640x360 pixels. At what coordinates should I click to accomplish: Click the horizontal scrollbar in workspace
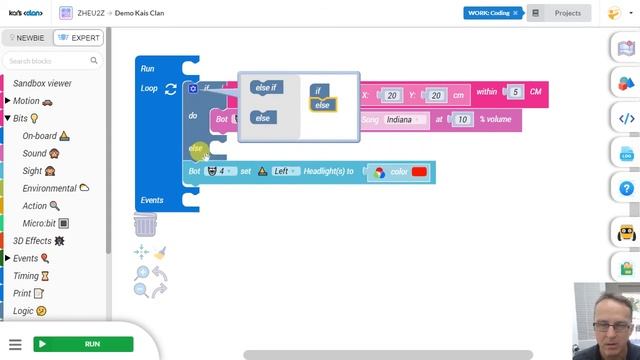click(x=388, y=354)
